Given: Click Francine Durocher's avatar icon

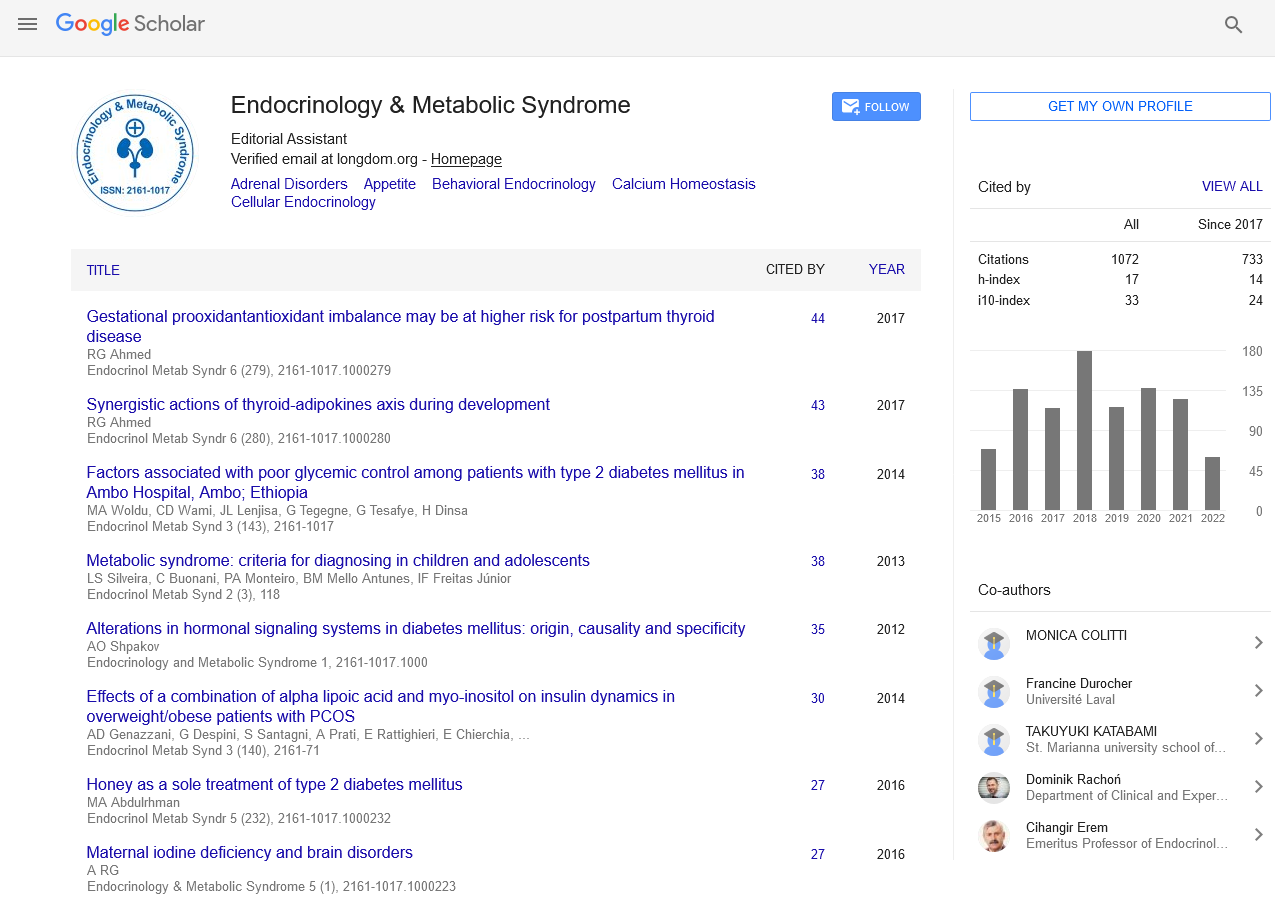Looking at the screenshot, I should click(993, 692).
